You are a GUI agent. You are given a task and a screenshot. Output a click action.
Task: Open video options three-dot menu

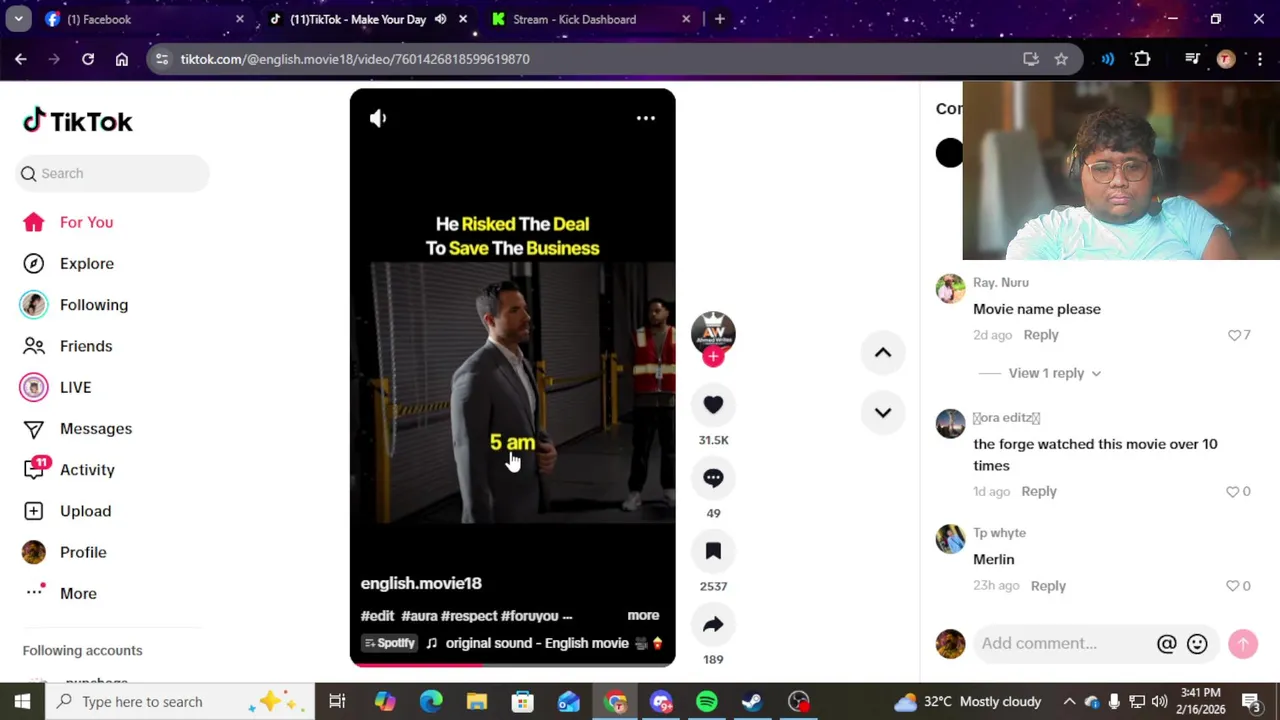(x=646, y=118)
